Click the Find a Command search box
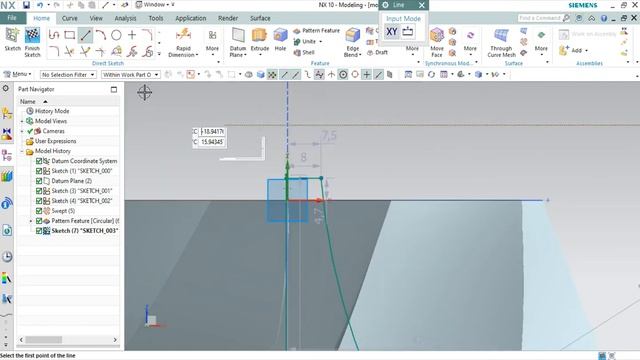Screen dimensions: 640x360 tap(540, 18)
